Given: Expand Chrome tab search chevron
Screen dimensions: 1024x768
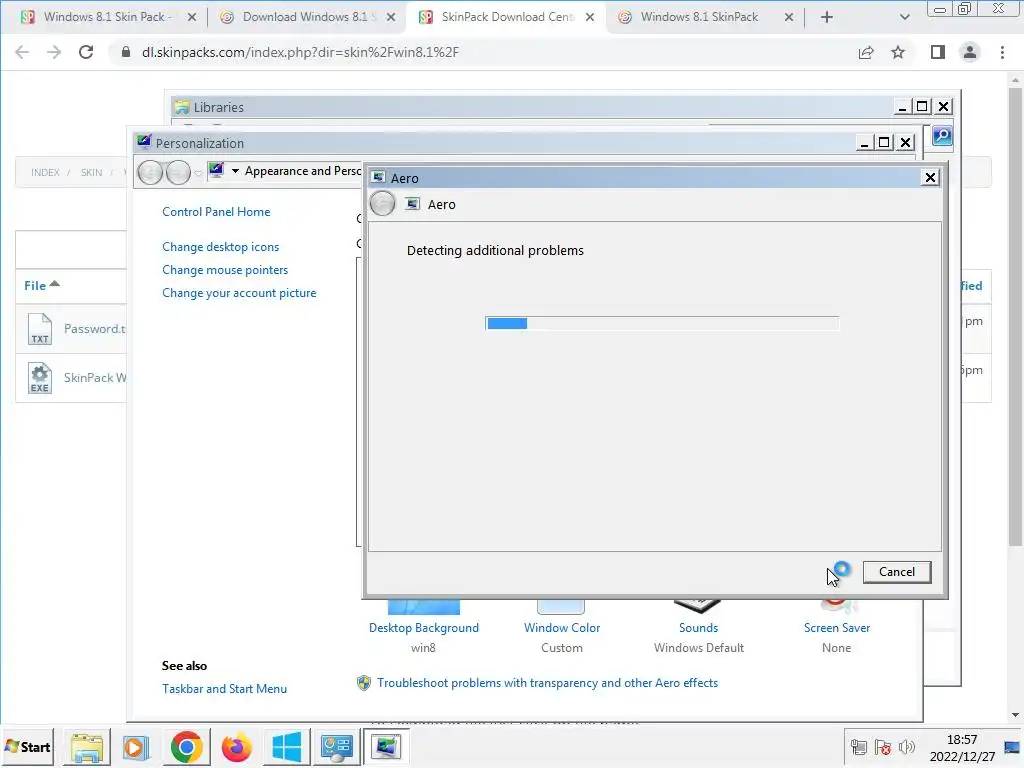Looking at the screenshot, I should point(904,17).
